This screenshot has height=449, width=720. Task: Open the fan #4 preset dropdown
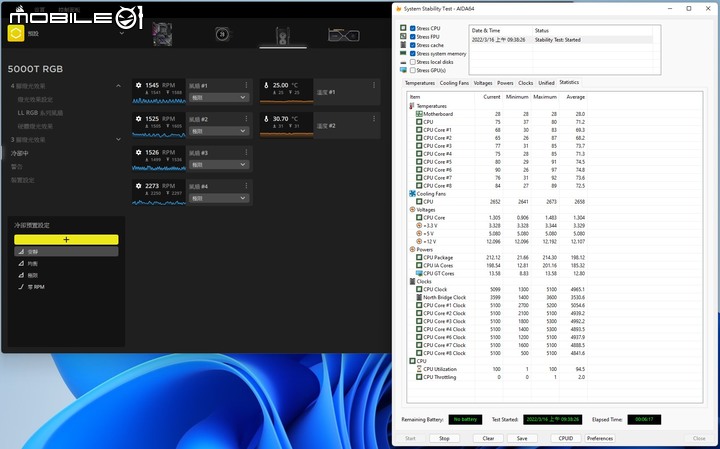[x=219, y=198]
